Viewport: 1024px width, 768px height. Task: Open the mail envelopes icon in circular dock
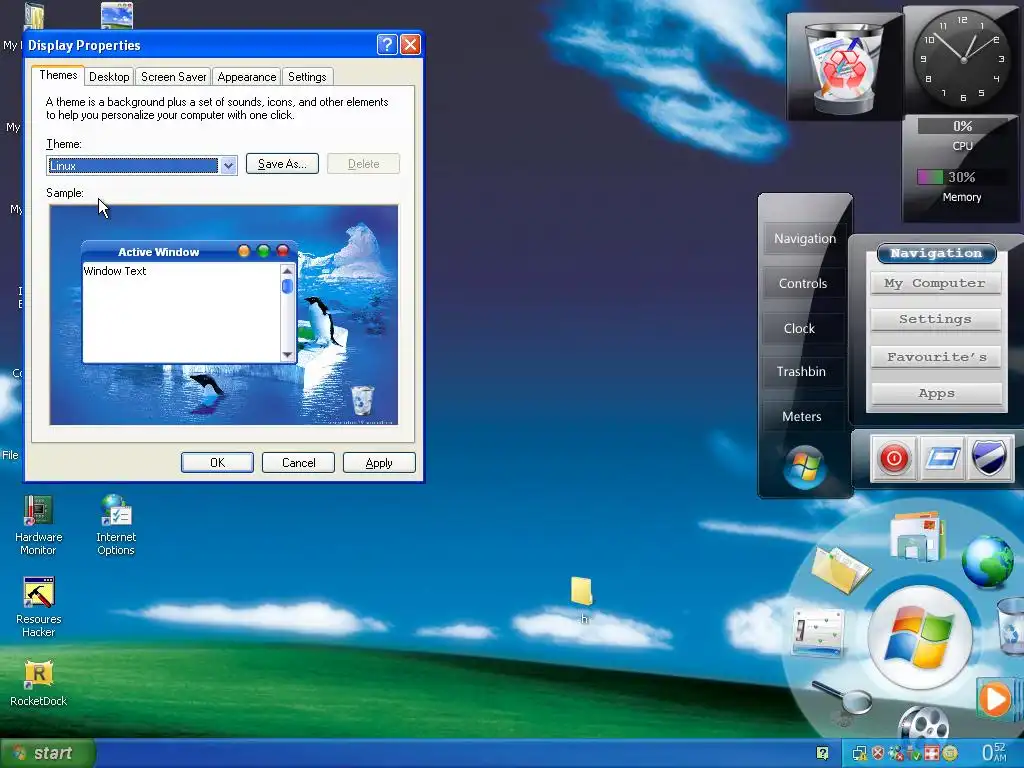pyautogui.click(x=917, y=537)
